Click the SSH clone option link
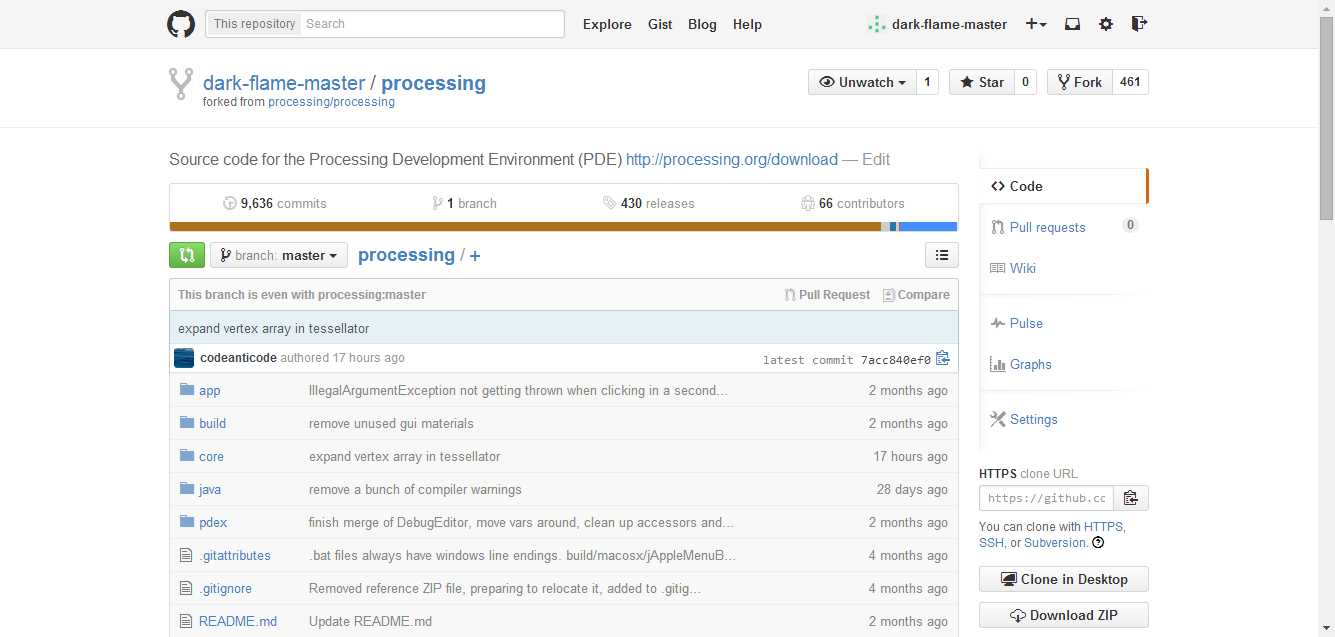 (991, 543)
